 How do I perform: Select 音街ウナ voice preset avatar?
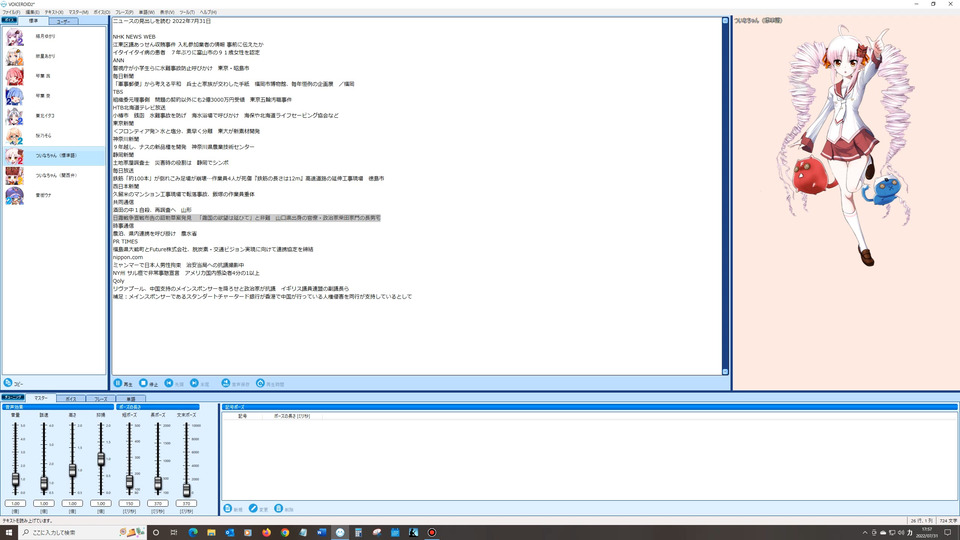(15, 195)
